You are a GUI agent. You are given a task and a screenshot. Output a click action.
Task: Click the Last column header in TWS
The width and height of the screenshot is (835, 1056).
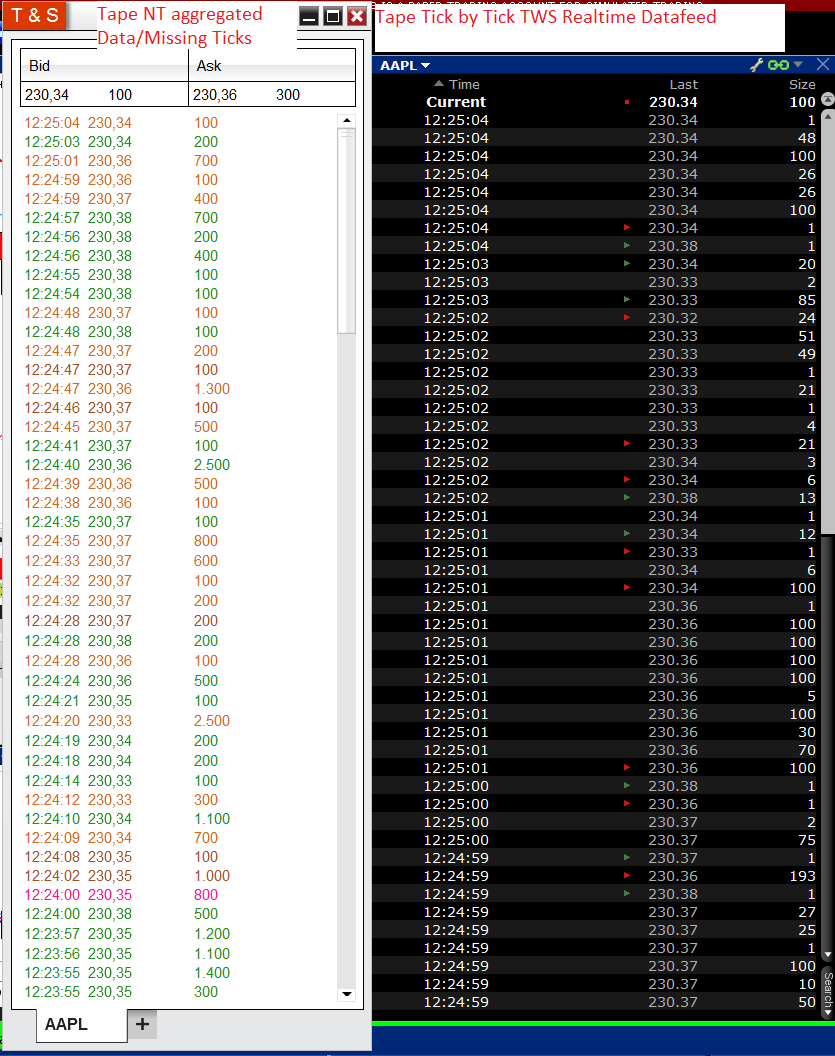[x=683, y=84]
